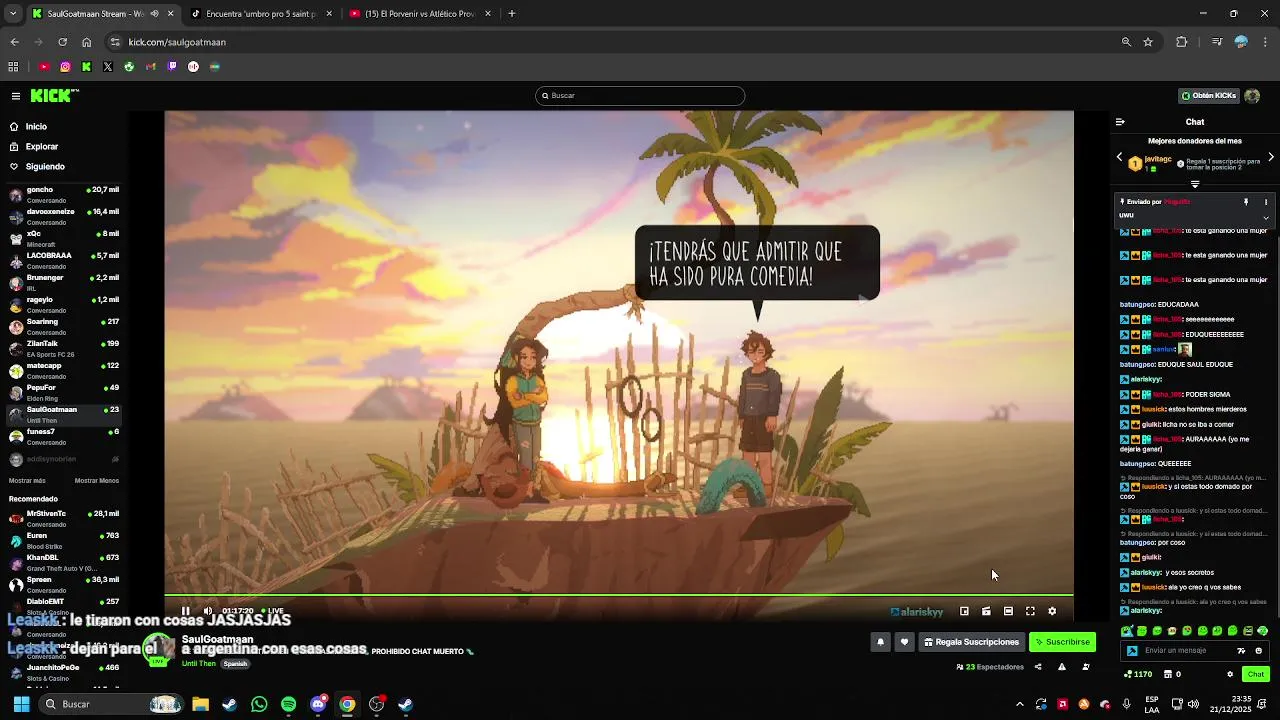This screenshot has height=720, width=1280.
Task: Open MrStivenTc recommended channel
Action: [64, 518]
